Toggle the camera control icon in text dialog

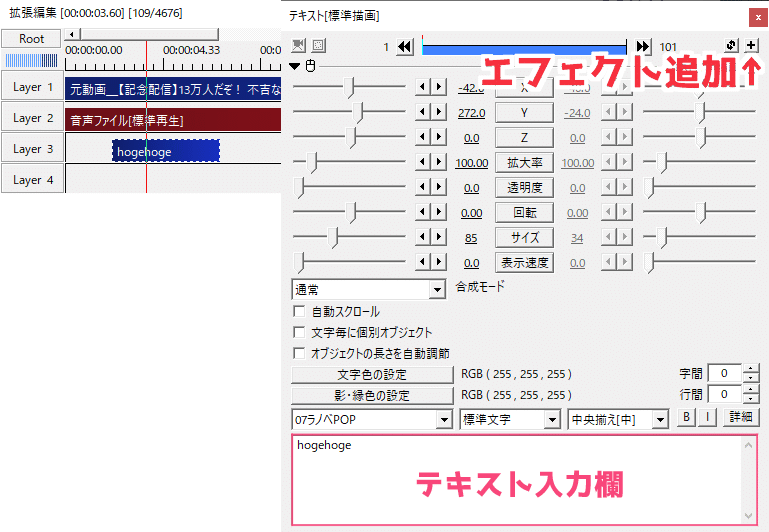(298, 46)
